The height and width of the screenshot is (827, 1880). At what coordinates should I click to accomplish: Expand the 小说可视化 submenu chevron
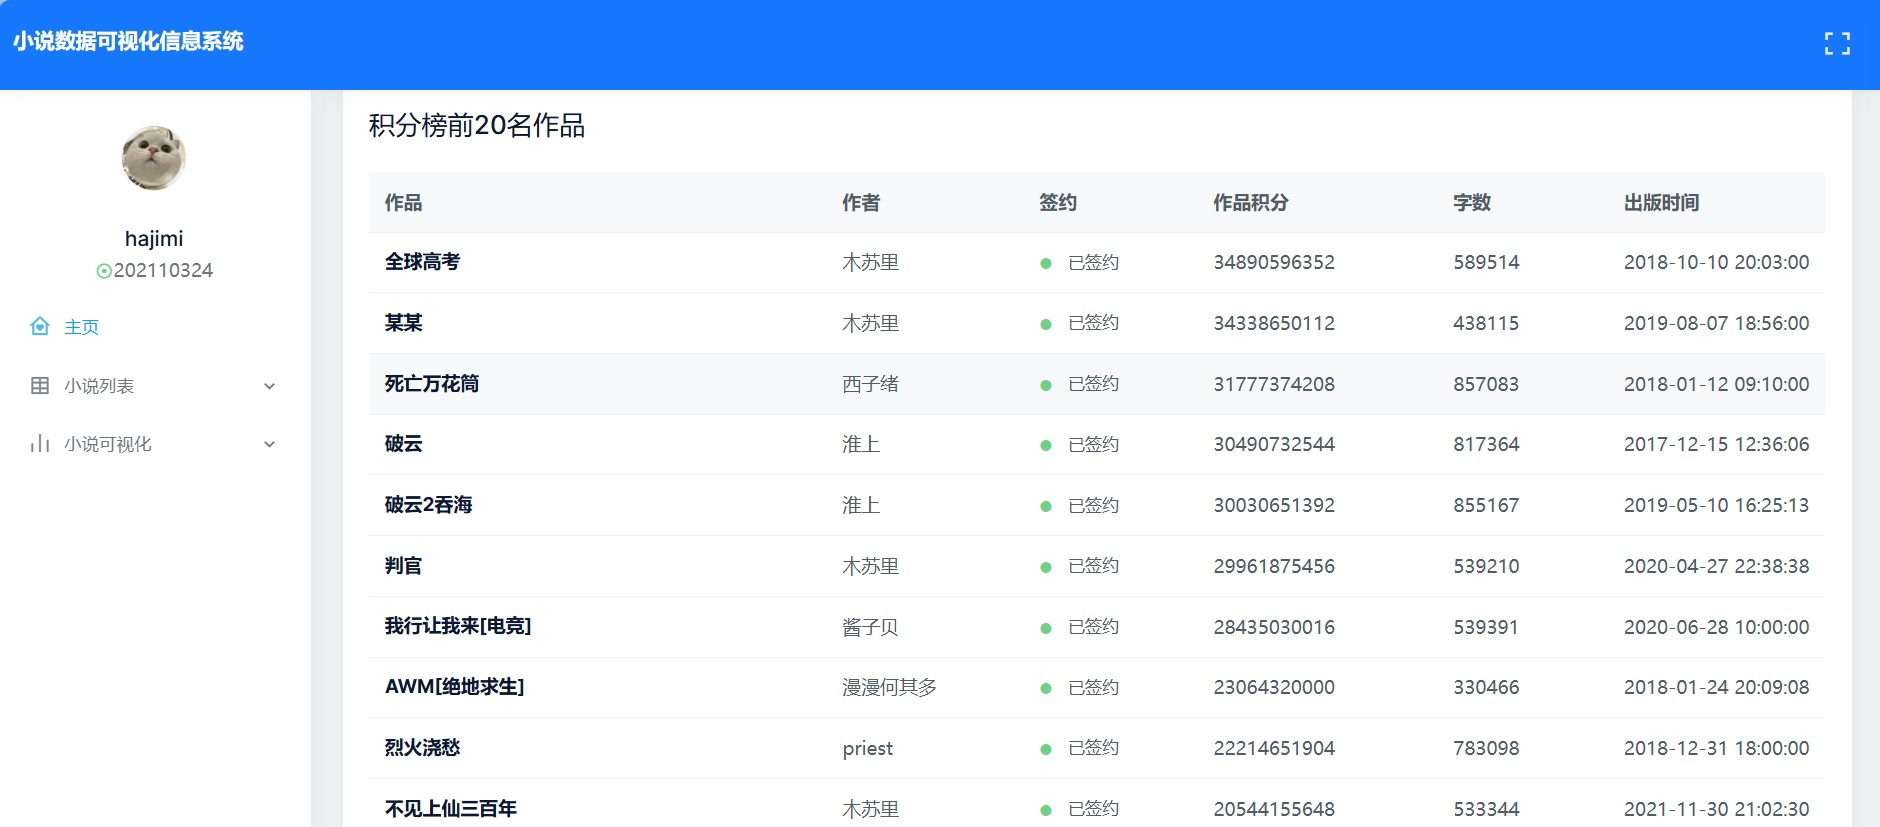click(x=269, y=444)
